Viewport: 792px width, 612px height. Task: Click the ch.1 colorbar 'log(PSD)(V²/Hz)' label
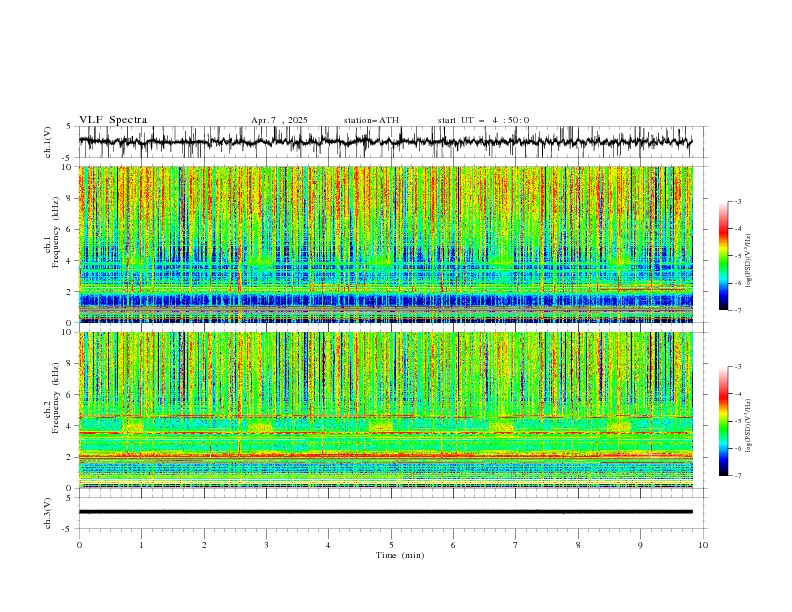point(749,261)
